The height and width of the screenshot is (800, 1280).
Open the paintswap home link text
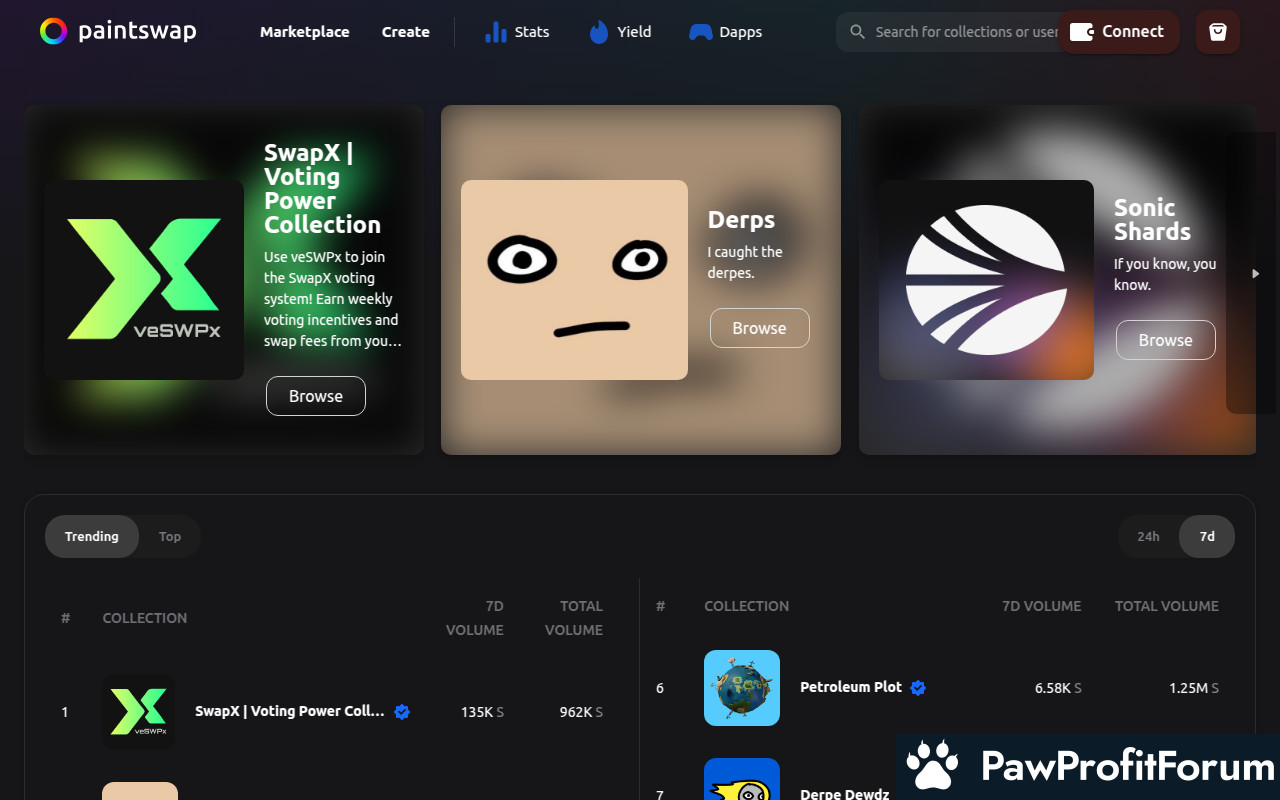click(x=138, y=31)
